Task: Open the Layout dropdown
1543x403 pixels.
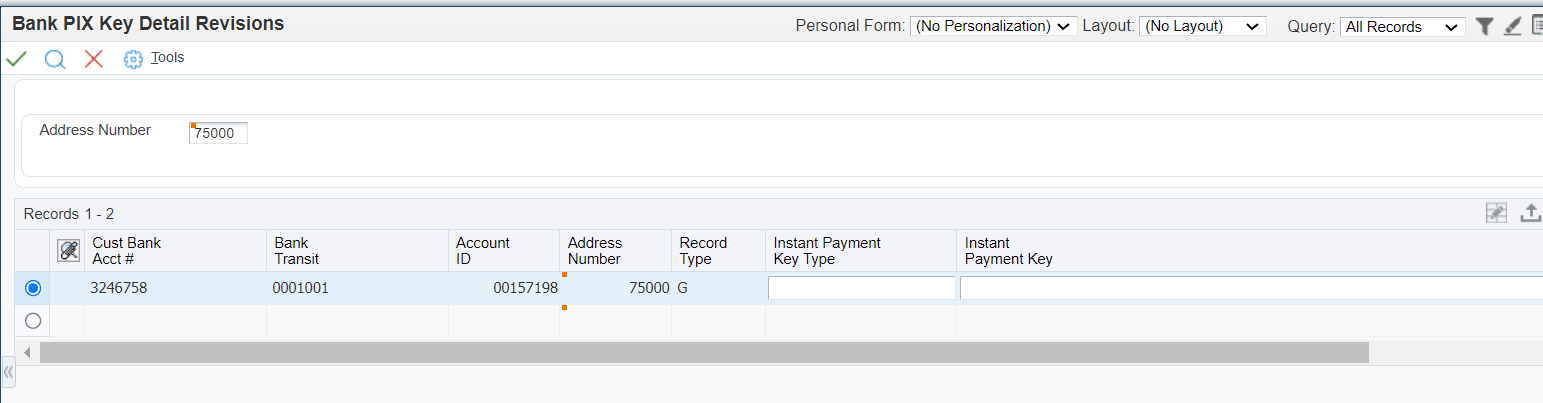Action: click(1203, 27)
